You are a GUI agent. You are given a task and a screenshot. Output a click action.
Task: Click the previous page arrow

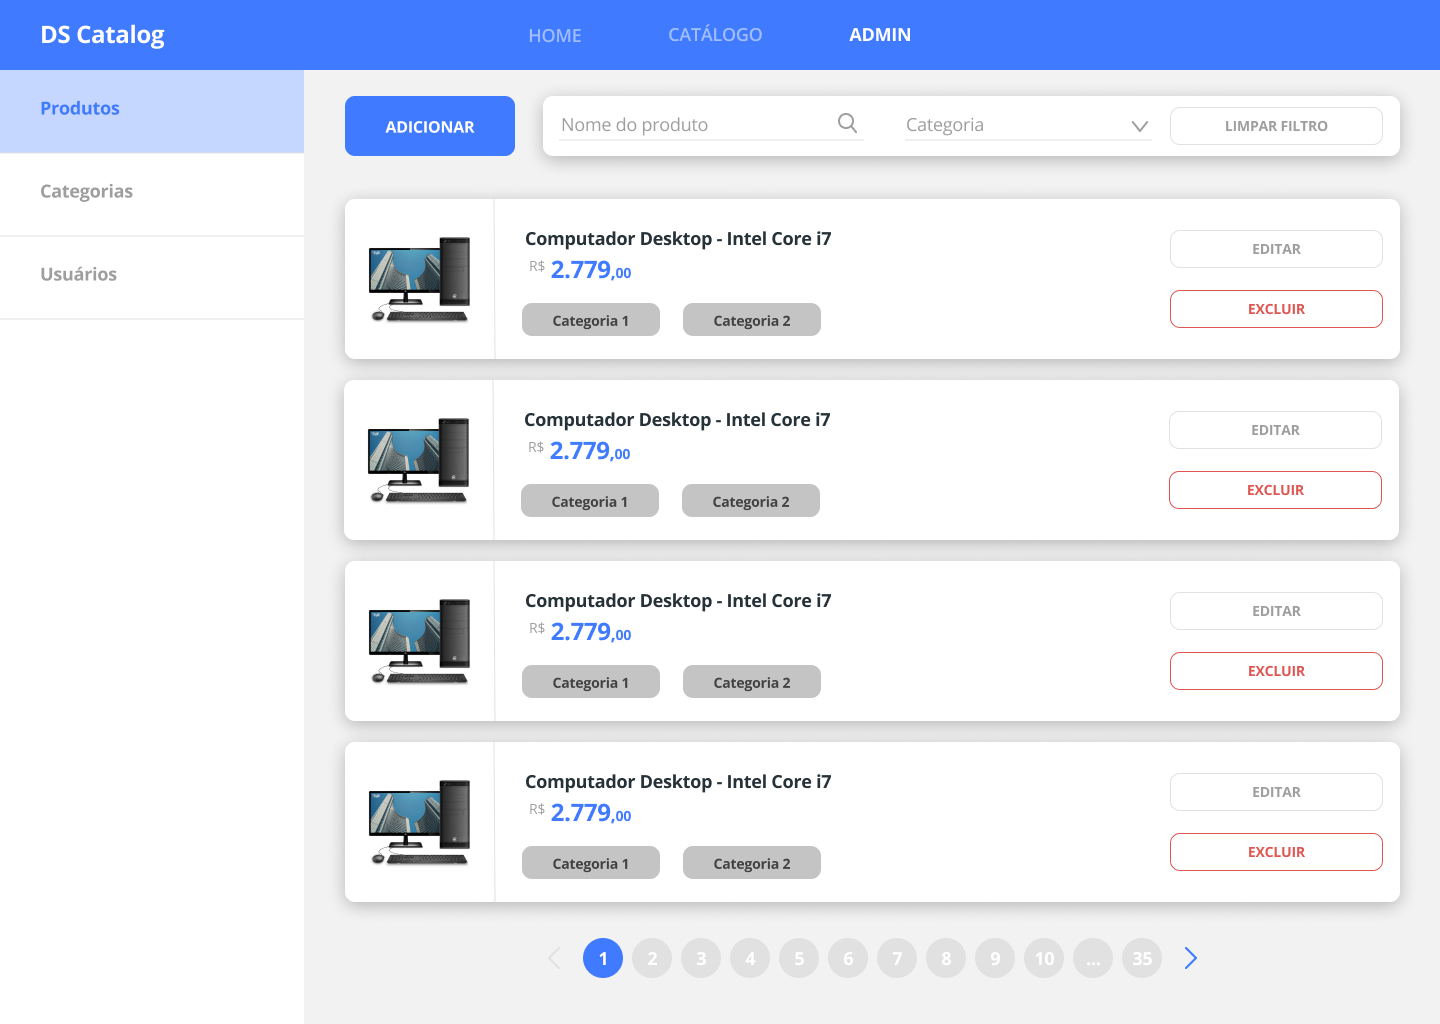pos(554,958)
